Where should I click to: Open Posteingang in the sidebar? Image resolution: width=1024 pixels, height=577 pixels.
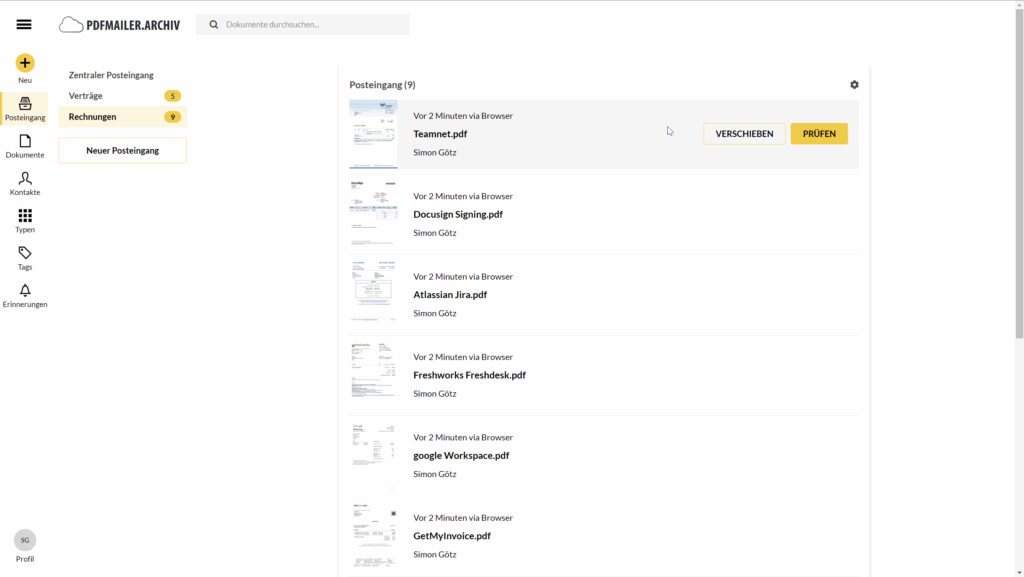25,108
